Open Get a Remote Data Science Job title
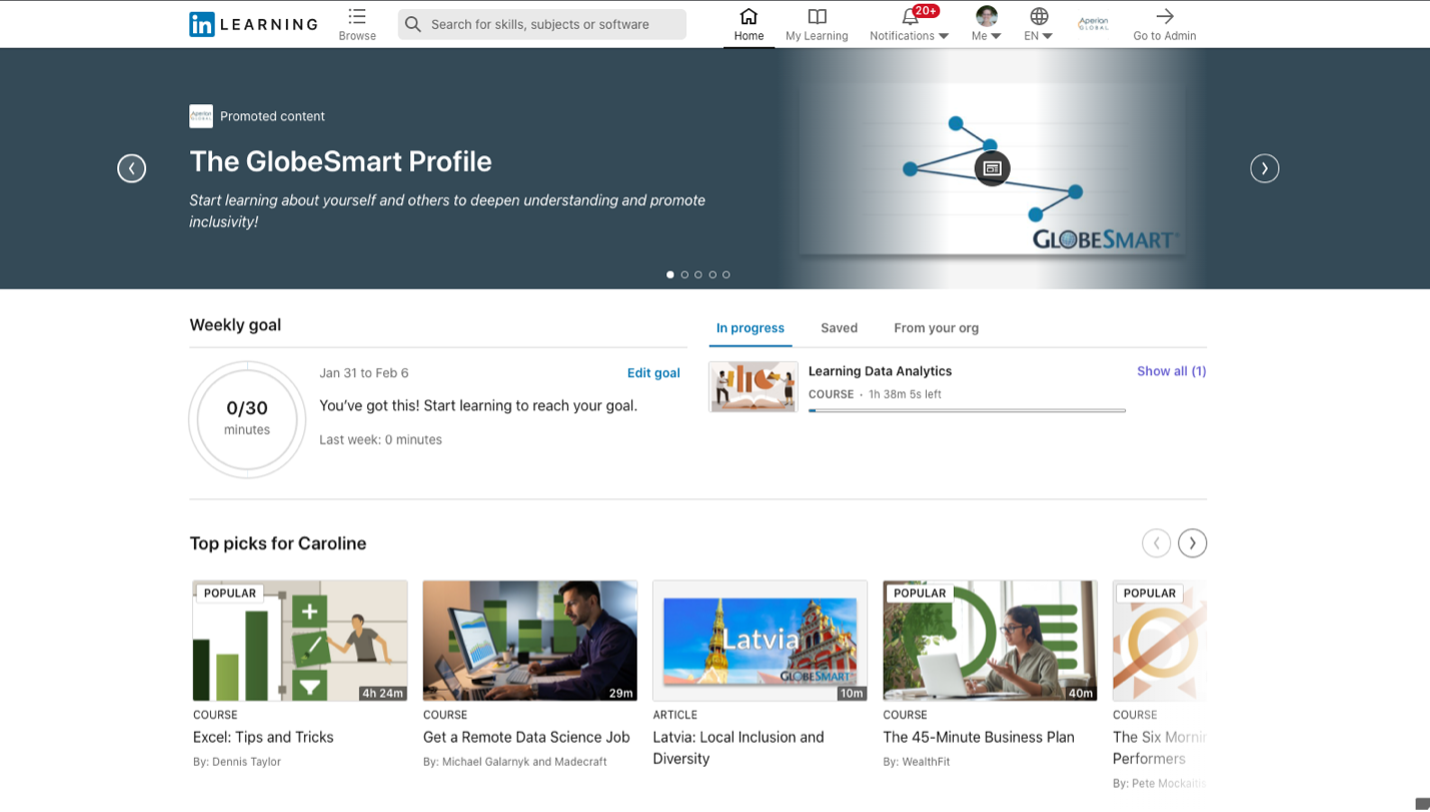 click(x=526, y=737)
